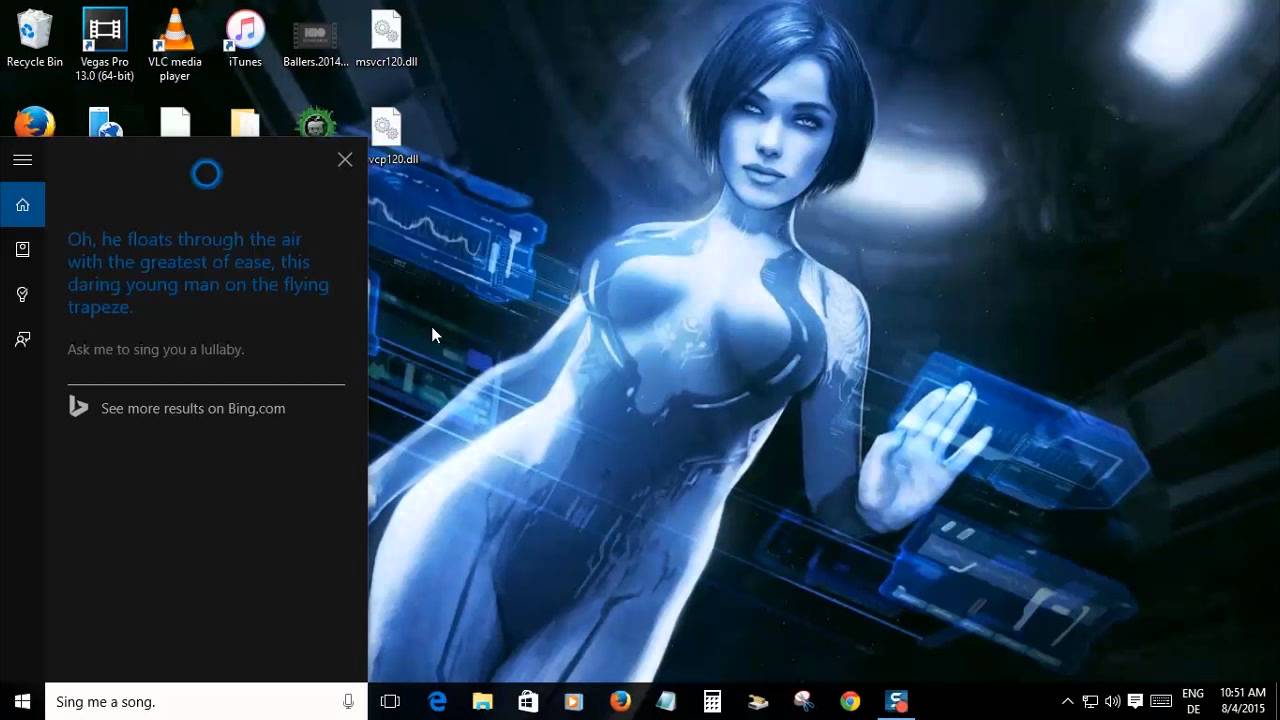Open Cortana Reminders lightbulb

click(x=22, y=295)
